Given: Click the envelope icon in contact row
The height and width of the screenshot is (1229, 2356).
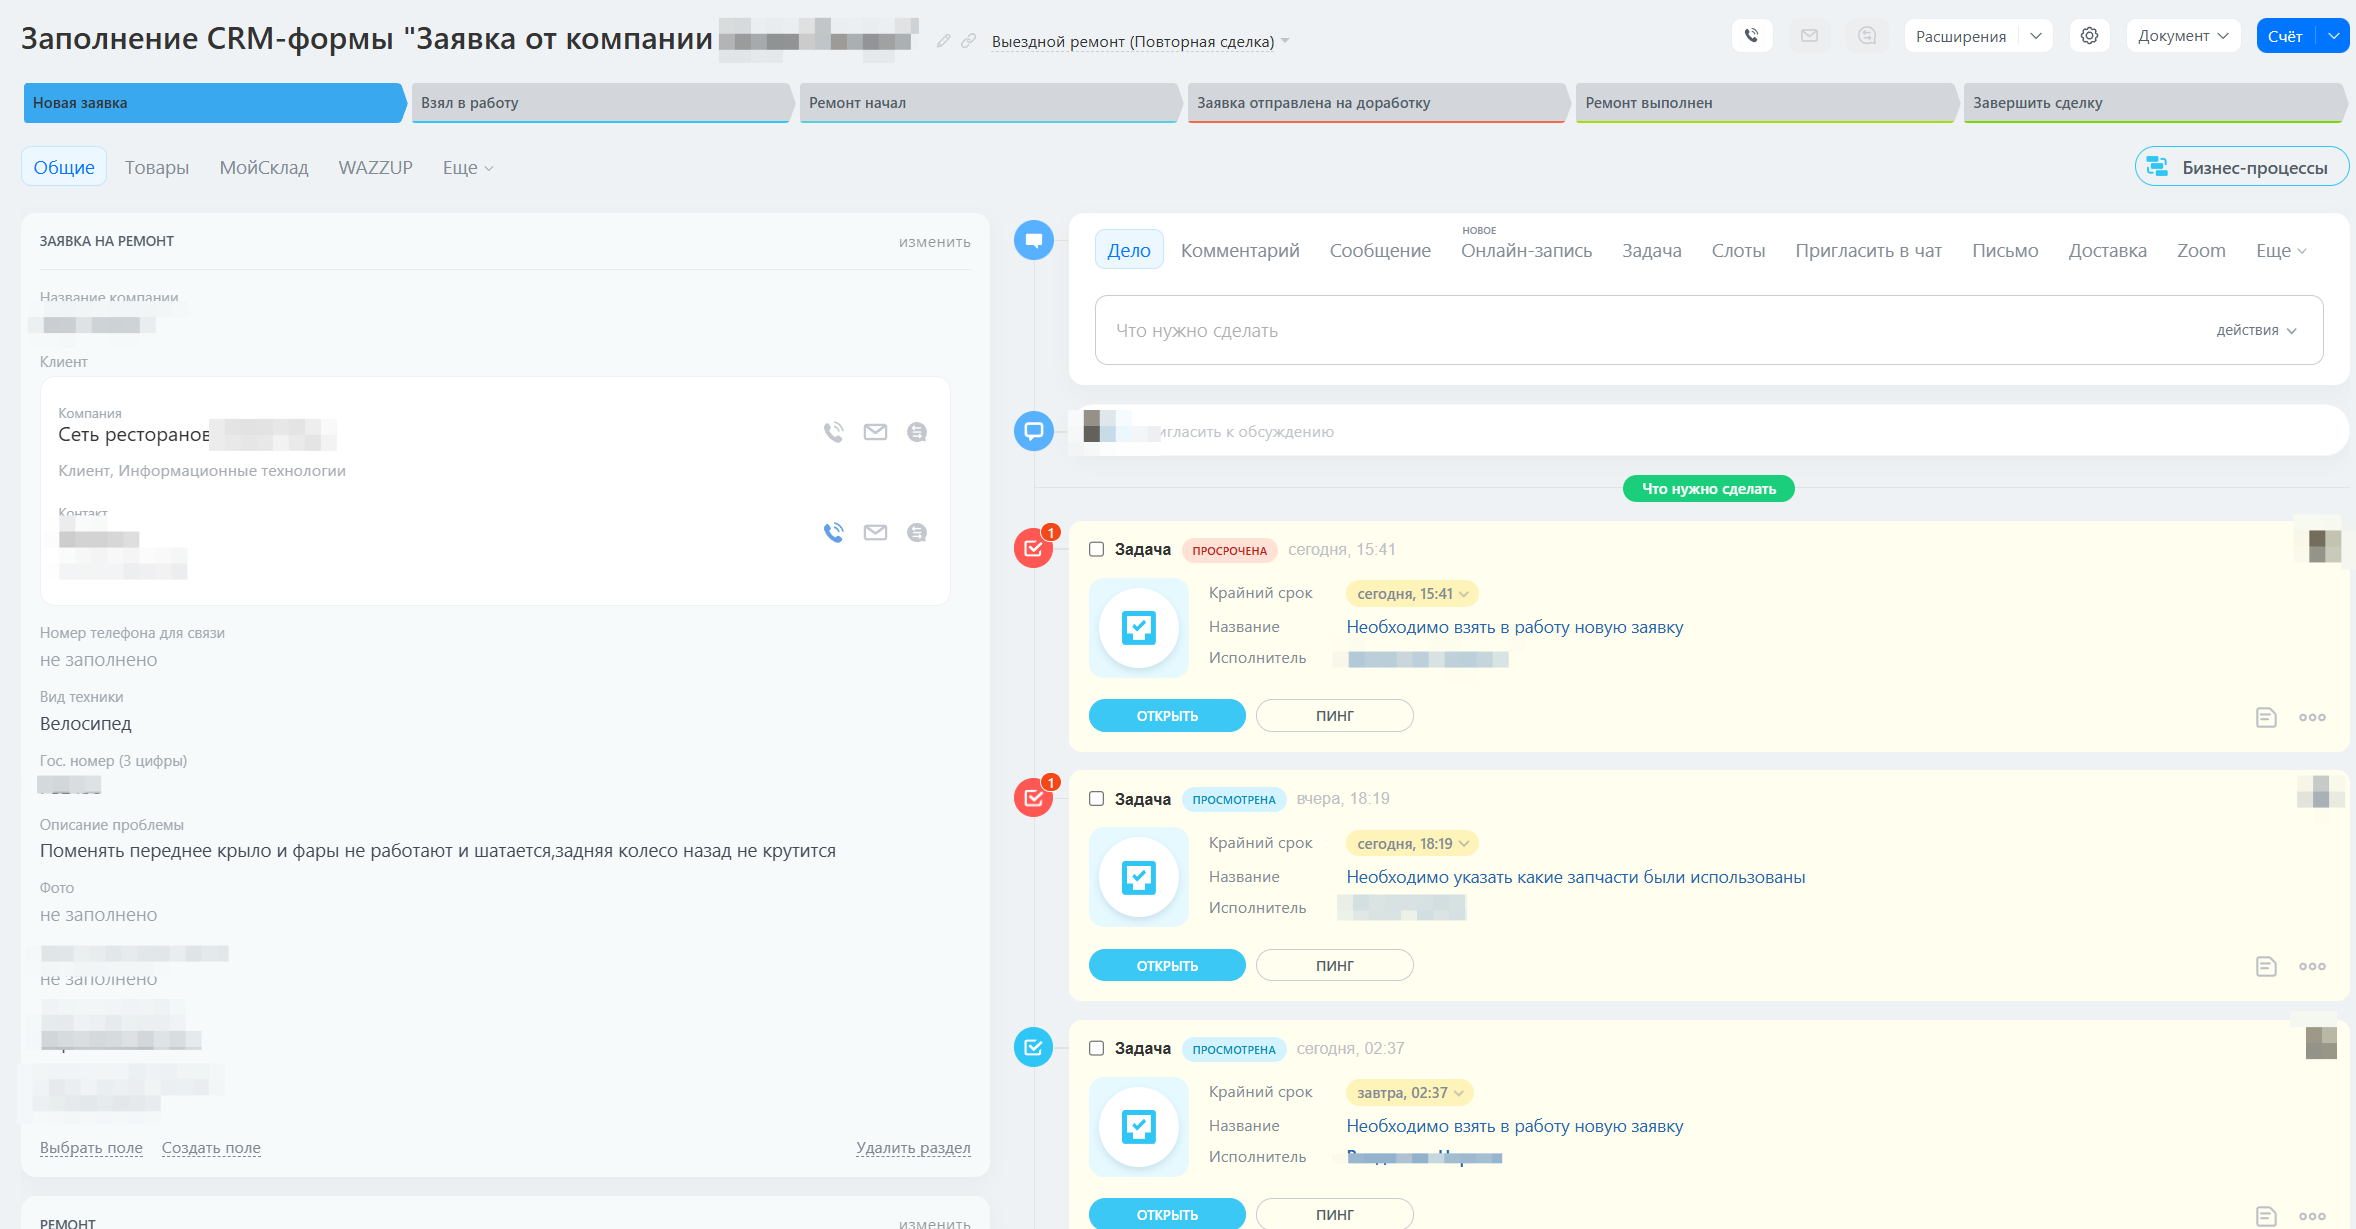Looking at the screenshot, I should 875,532.
